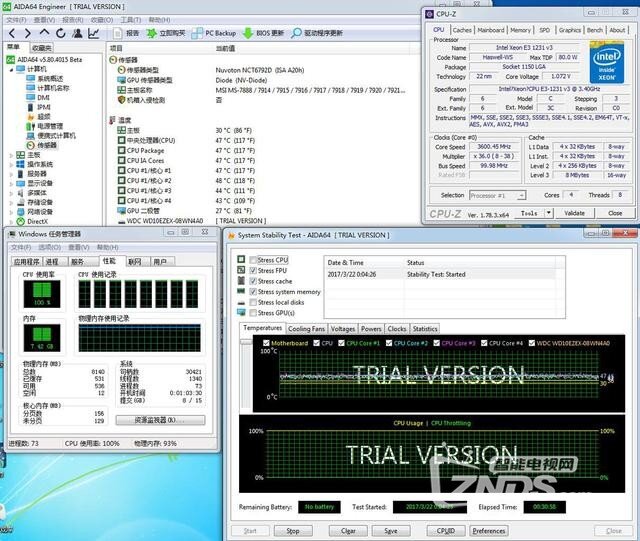Open the File menu in AIDA64
The width and height of the screenshot is (640, 541).
pyautogui.click(x=16, y=20)
